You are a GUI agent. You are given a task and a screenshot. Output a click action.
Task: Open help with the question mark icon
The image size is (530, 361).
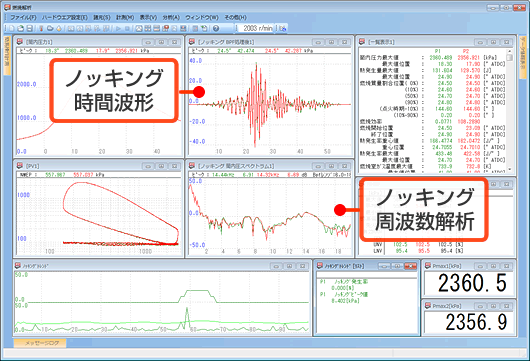pos(216,28)
